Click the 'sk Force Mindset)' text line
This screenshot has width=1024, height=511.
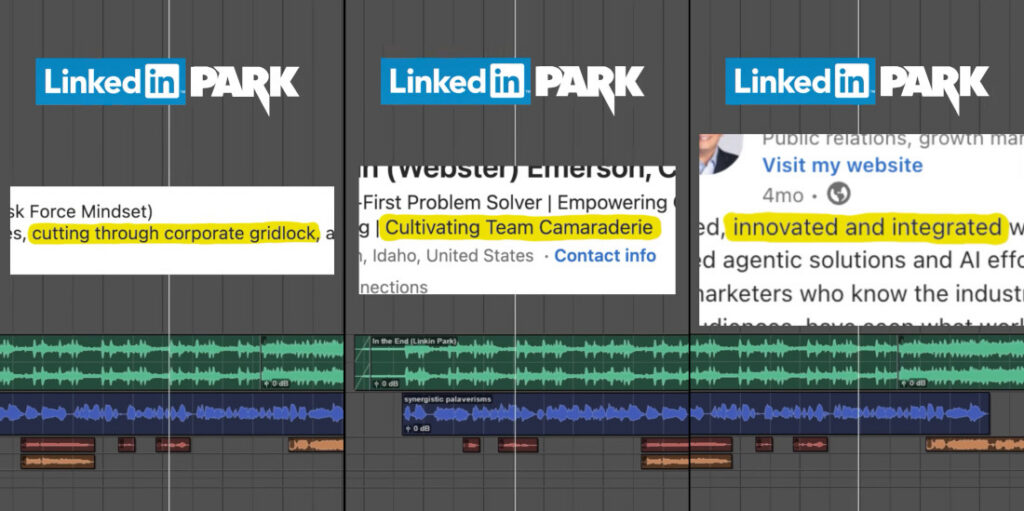[82, 212]
